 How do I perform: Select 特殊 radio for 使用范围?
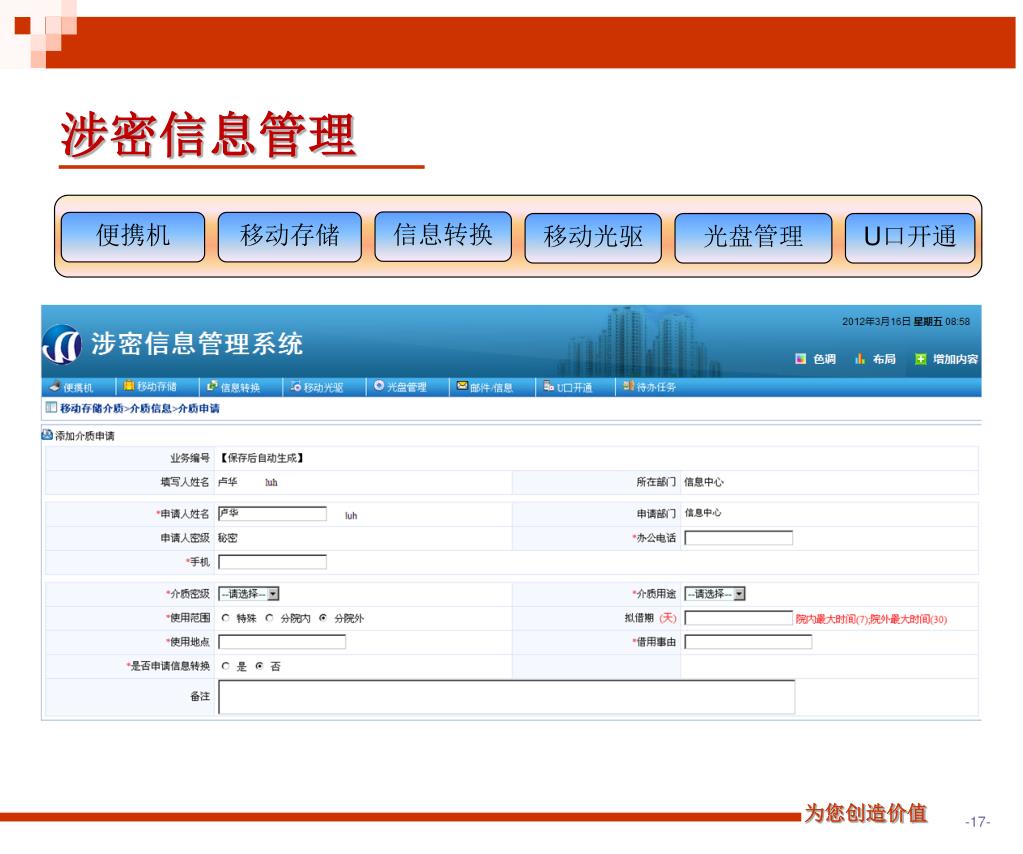226,618
